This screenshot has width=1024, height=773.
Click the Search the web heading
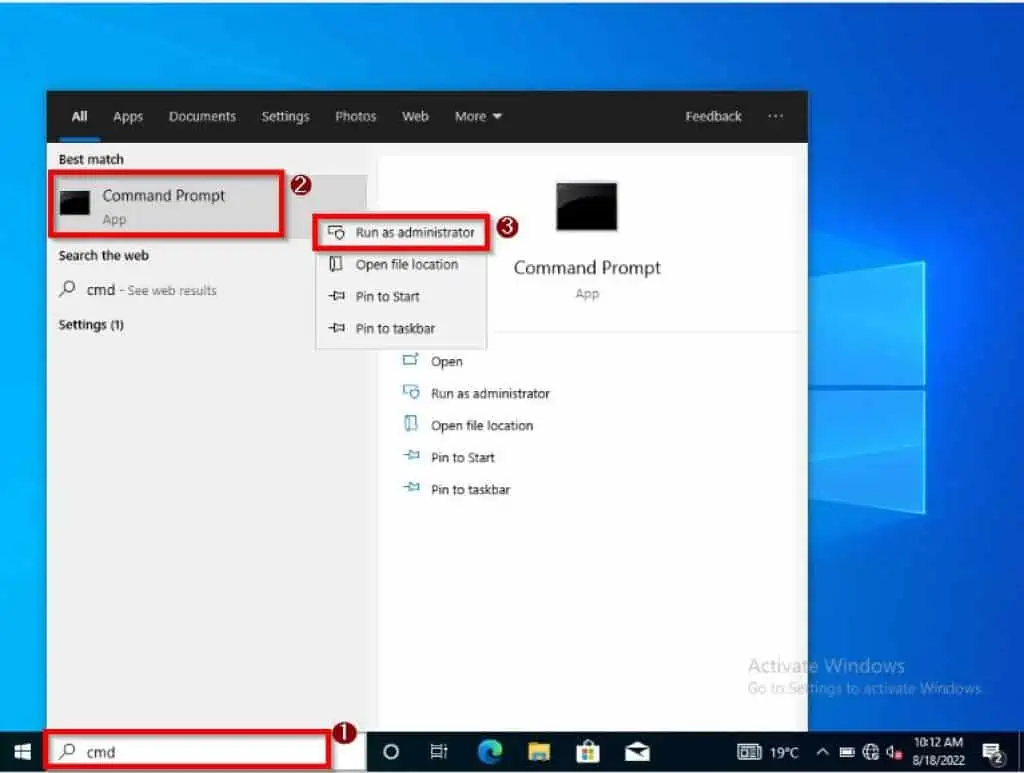[x=103, y=255]
